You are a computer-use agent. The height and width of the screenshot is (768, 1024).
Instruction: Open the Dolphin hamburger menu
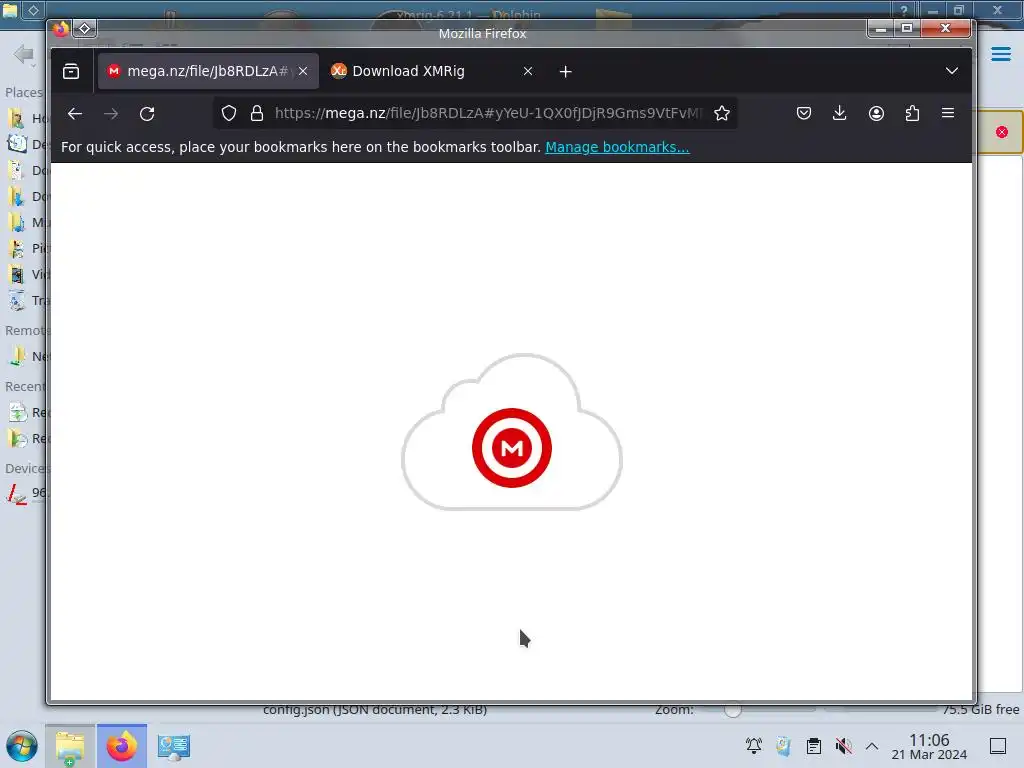click(x=1000, y=54)
